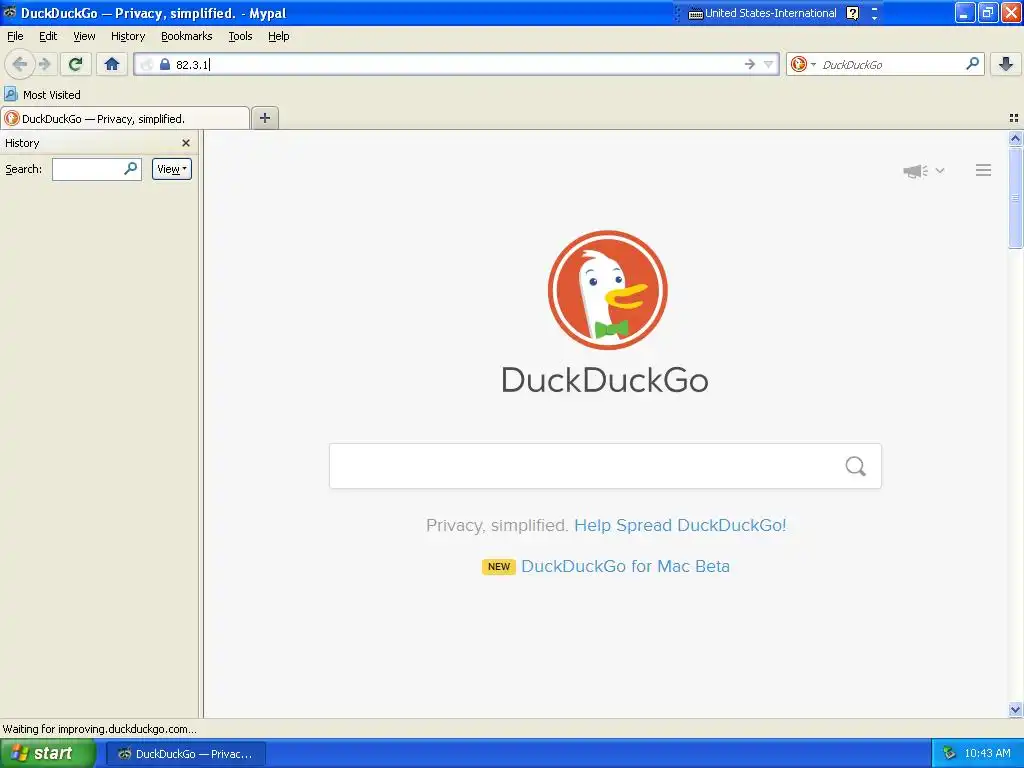Open the Most Visited bookmarks folder
This screenshot has width=1024, height=768.
(43, 95)
